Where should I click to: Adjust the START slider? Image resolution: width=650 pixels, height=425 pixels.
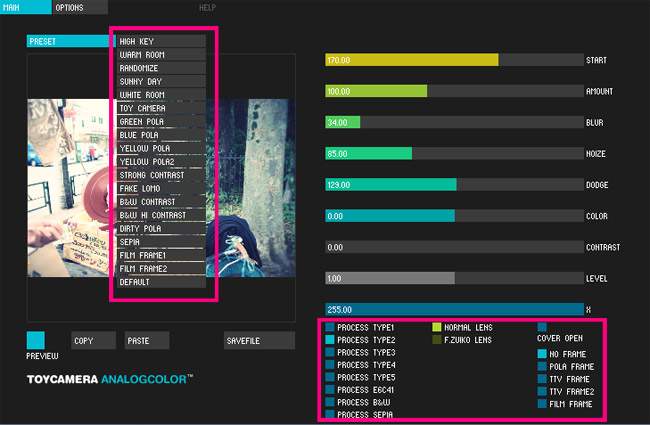tap(454, 60)
